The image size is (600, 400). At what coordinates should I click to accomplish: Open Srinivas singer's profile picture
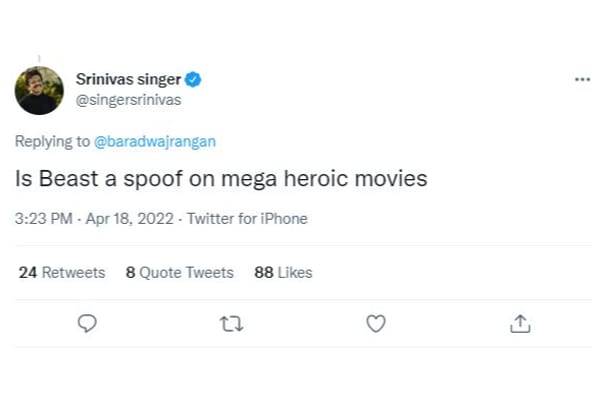coord(39,90)
